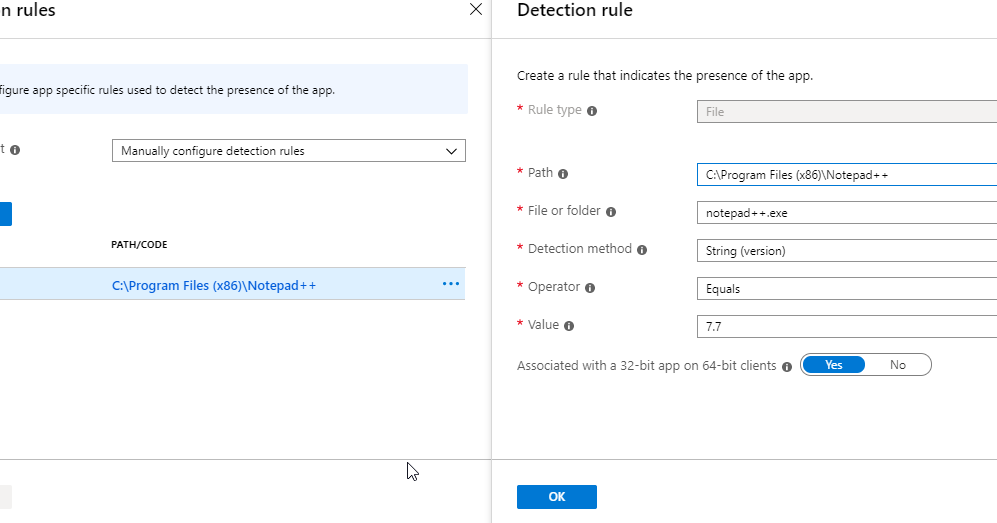Screen dimensions: 997x523
Task: Close the Detection rules panel
Action: pos(476,10)
